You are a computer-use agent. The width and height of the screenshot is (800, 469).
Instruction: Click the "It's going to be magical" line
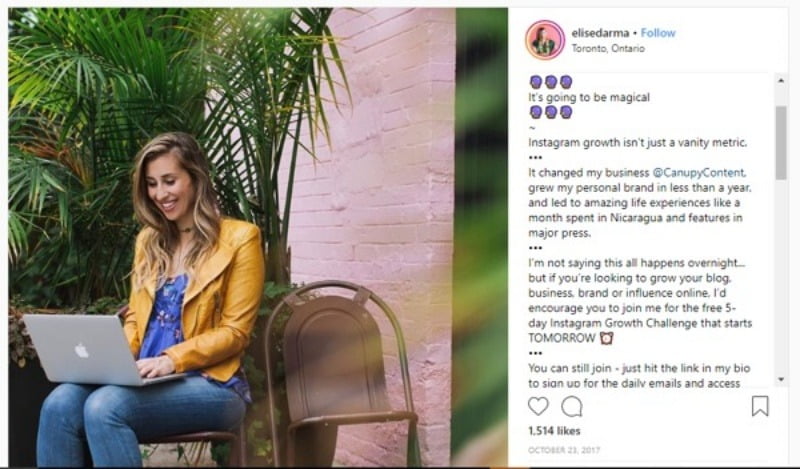click(588, 98)
